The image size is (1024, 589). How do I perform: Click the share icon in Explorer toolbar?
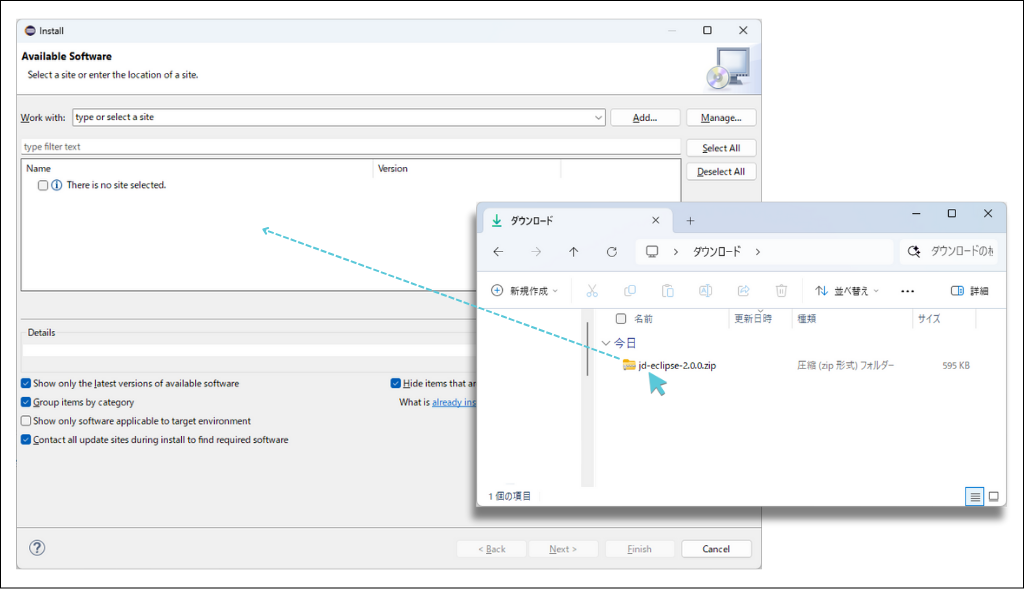point(743,291)
